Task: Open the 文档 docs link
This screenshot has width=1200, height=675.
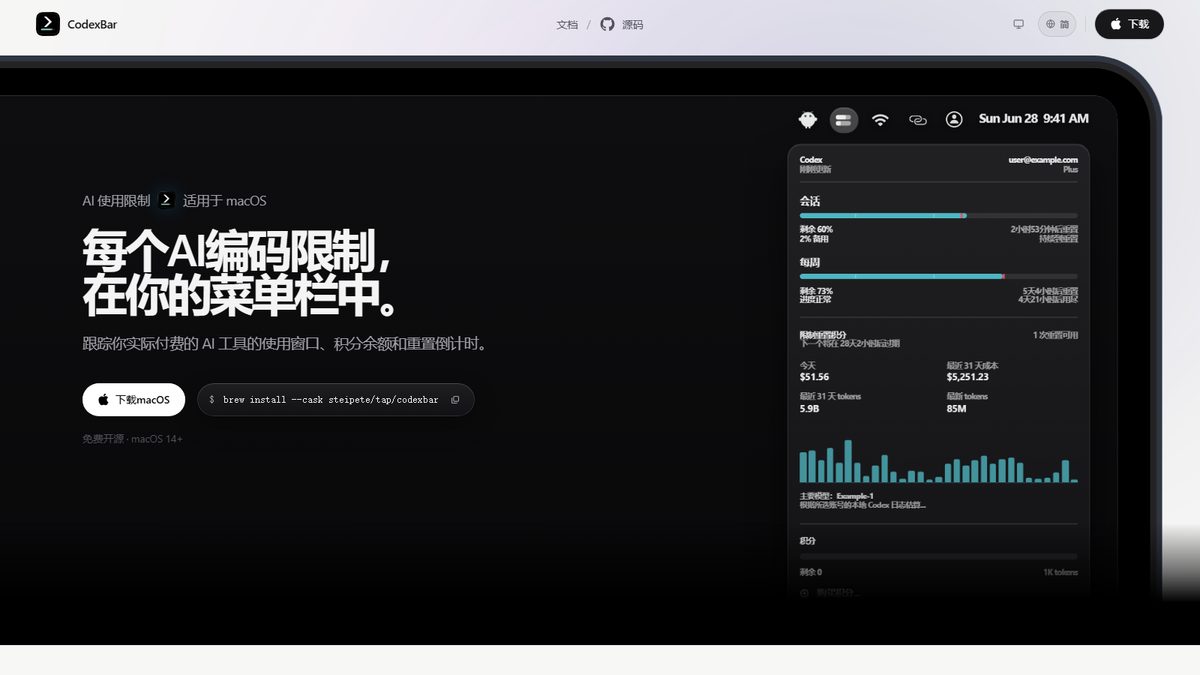Action: tap(567, 24)
